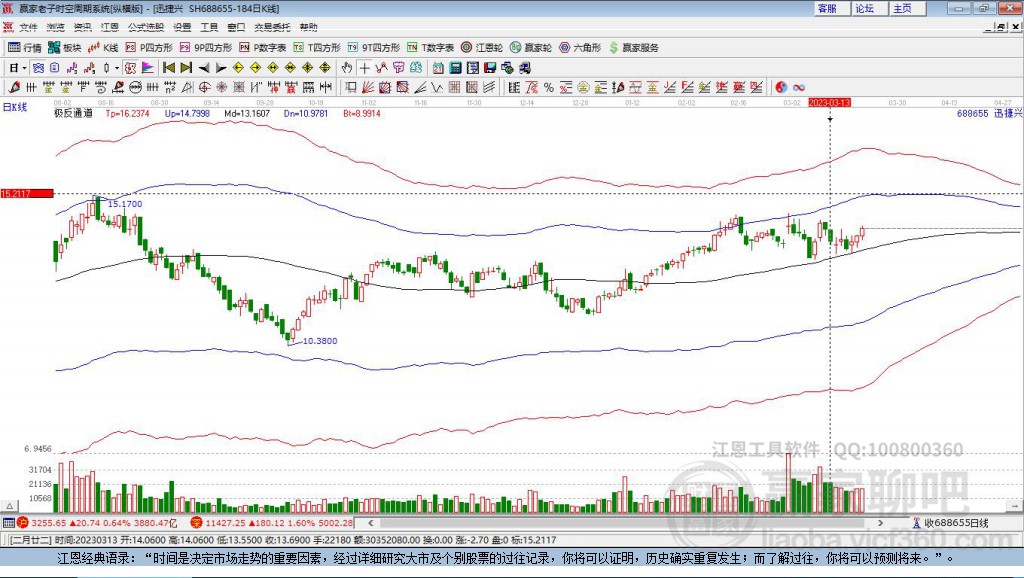1024x578 pixels.
Task: Open the 9T四方形 tool
Action: (x=374, y=48)
